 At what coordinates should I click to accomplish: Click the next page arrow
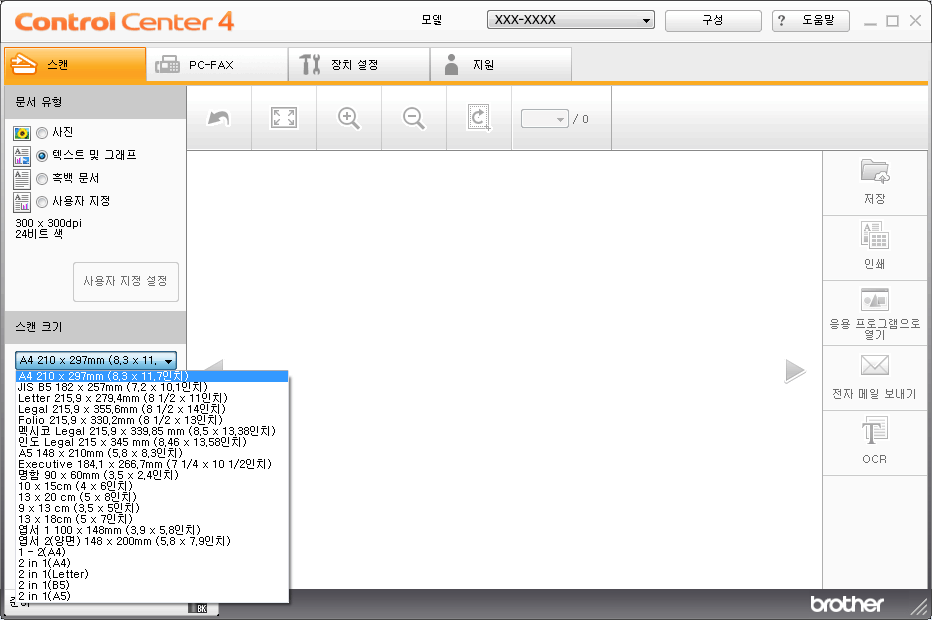point(795,371)
